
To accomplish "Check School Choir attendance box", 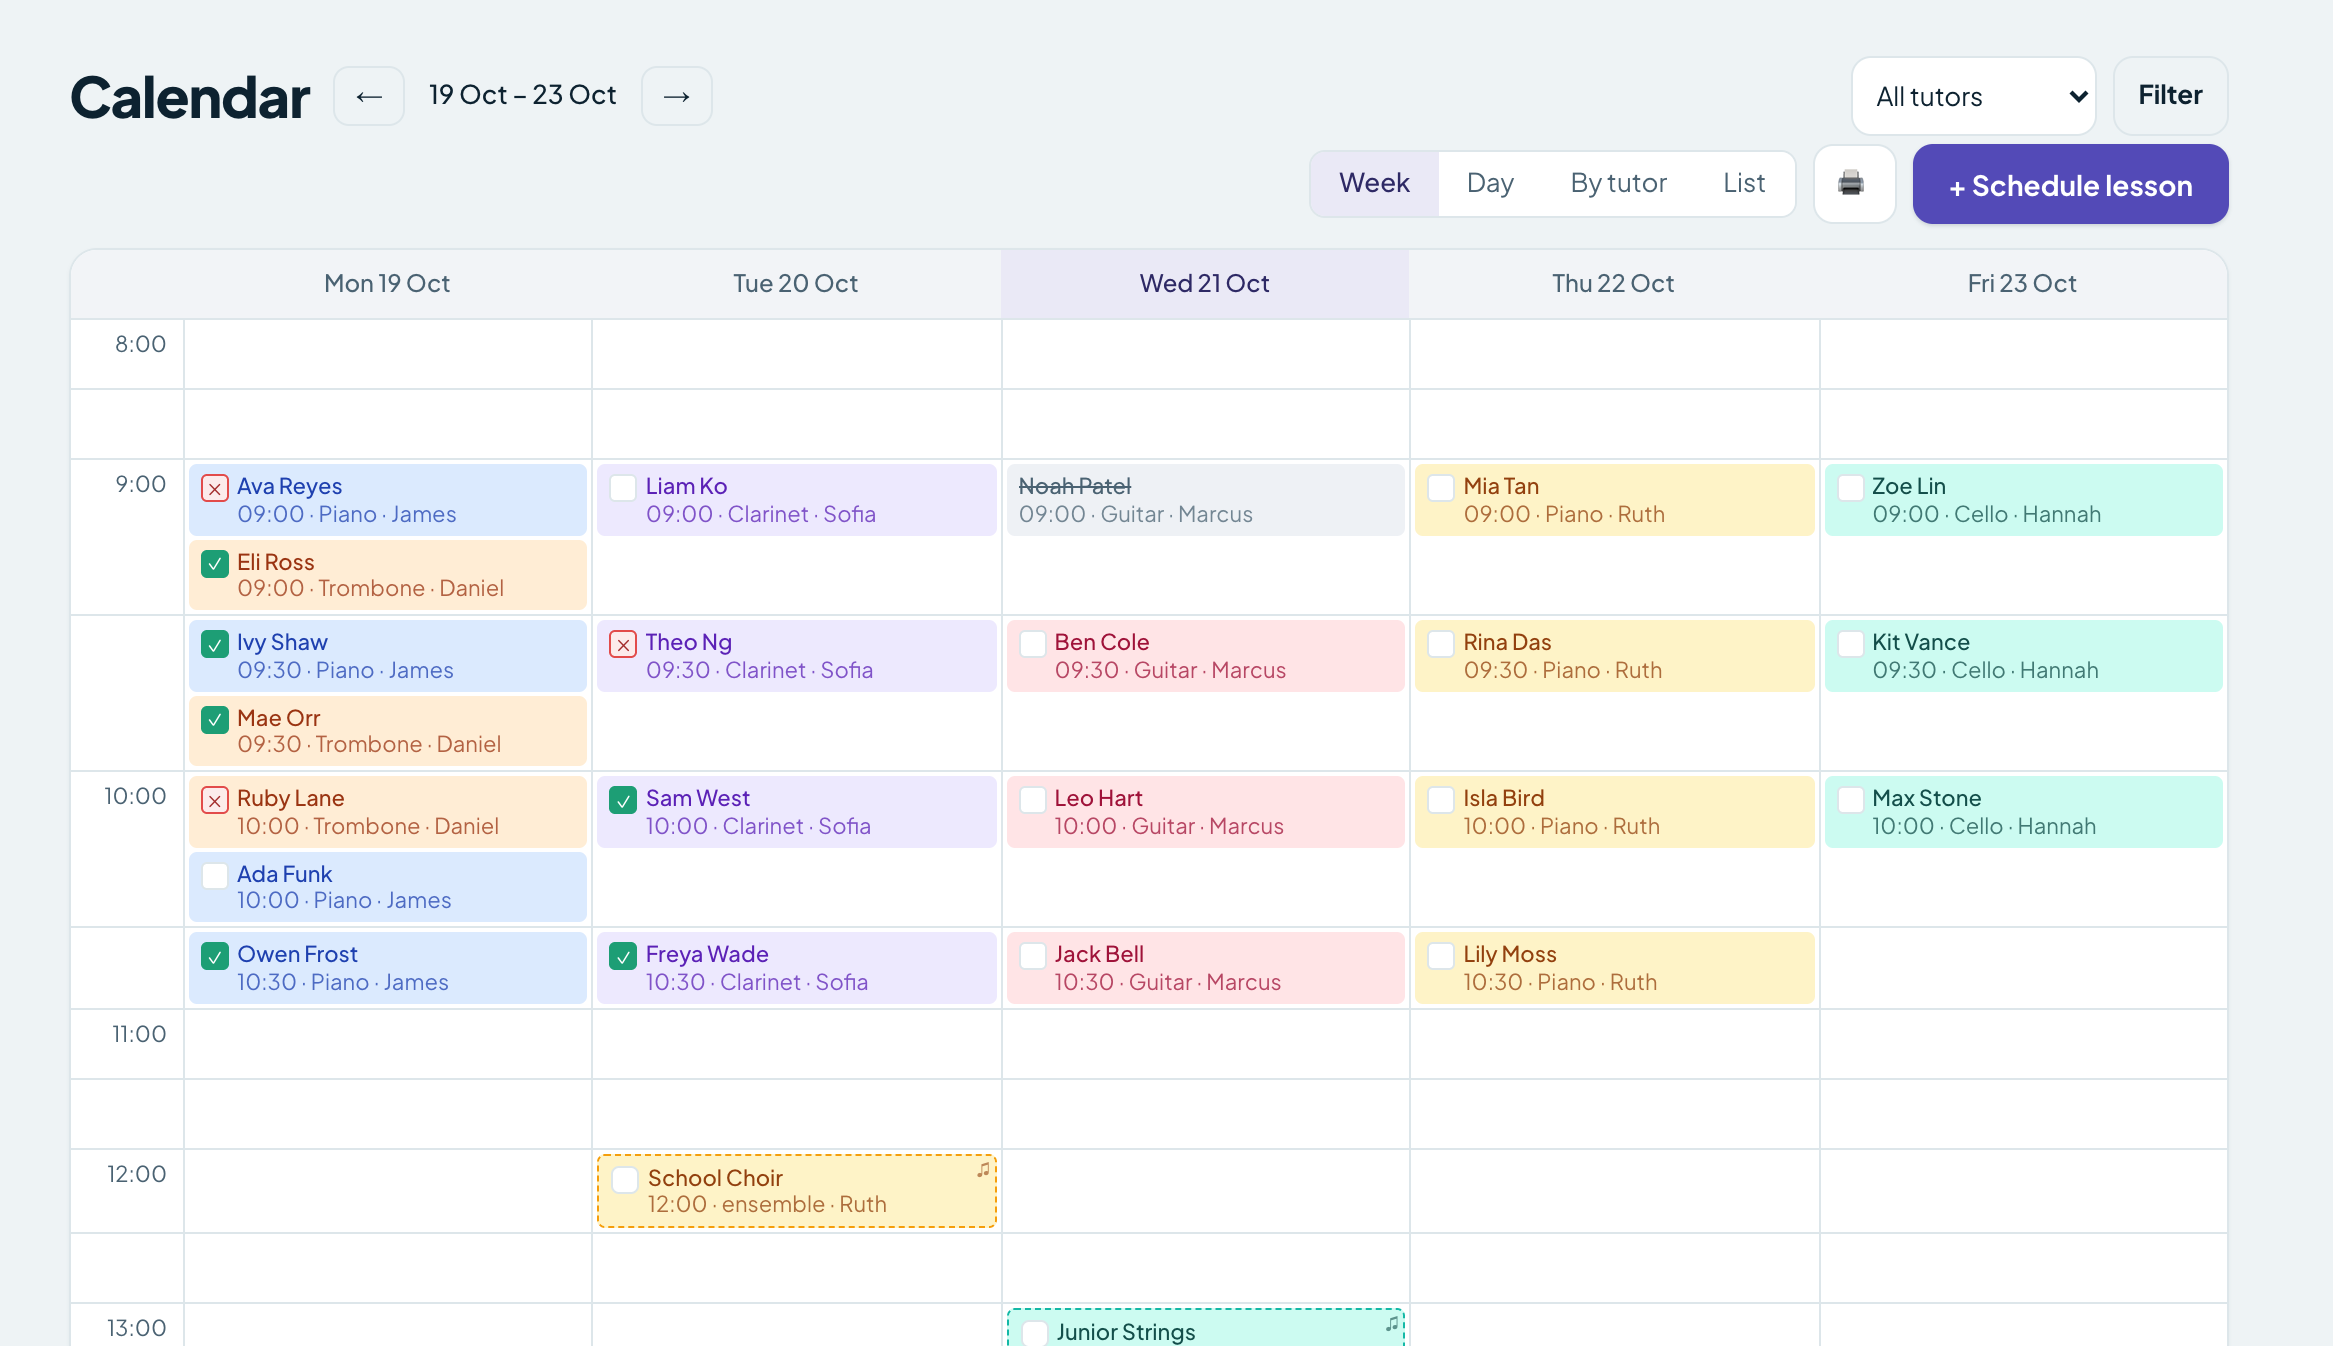I will click(x=625, y=1180).
